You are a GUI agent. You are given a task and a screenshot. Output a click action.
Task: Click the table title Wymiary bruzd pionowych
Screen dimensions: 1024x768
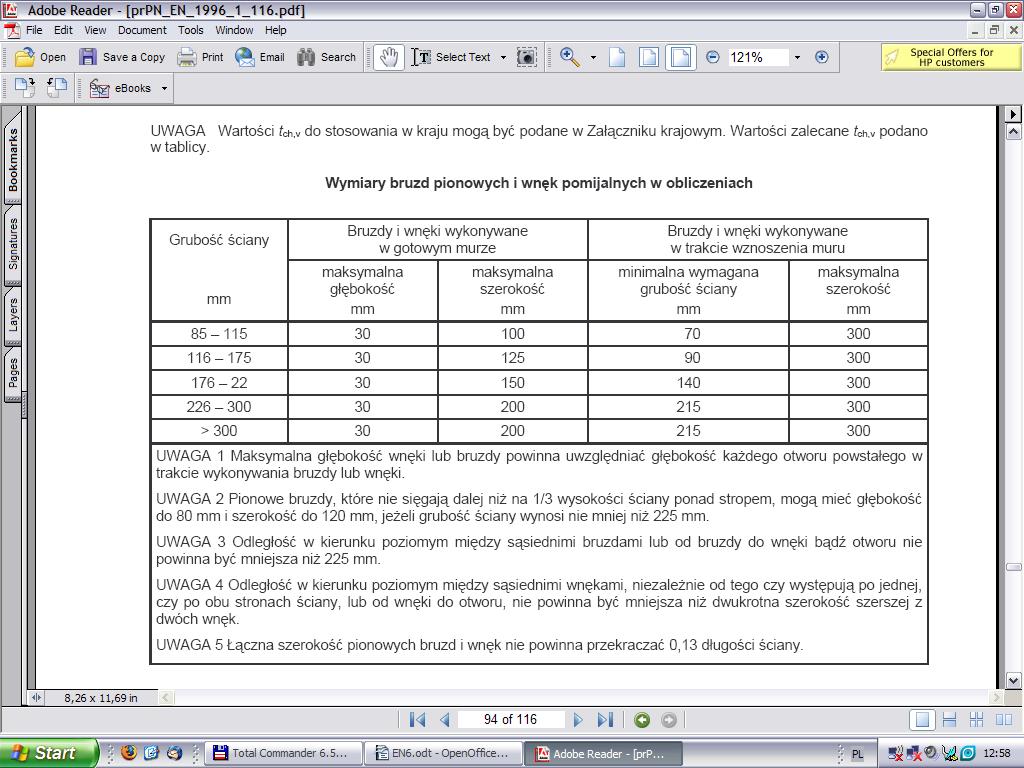coord(539,183)
